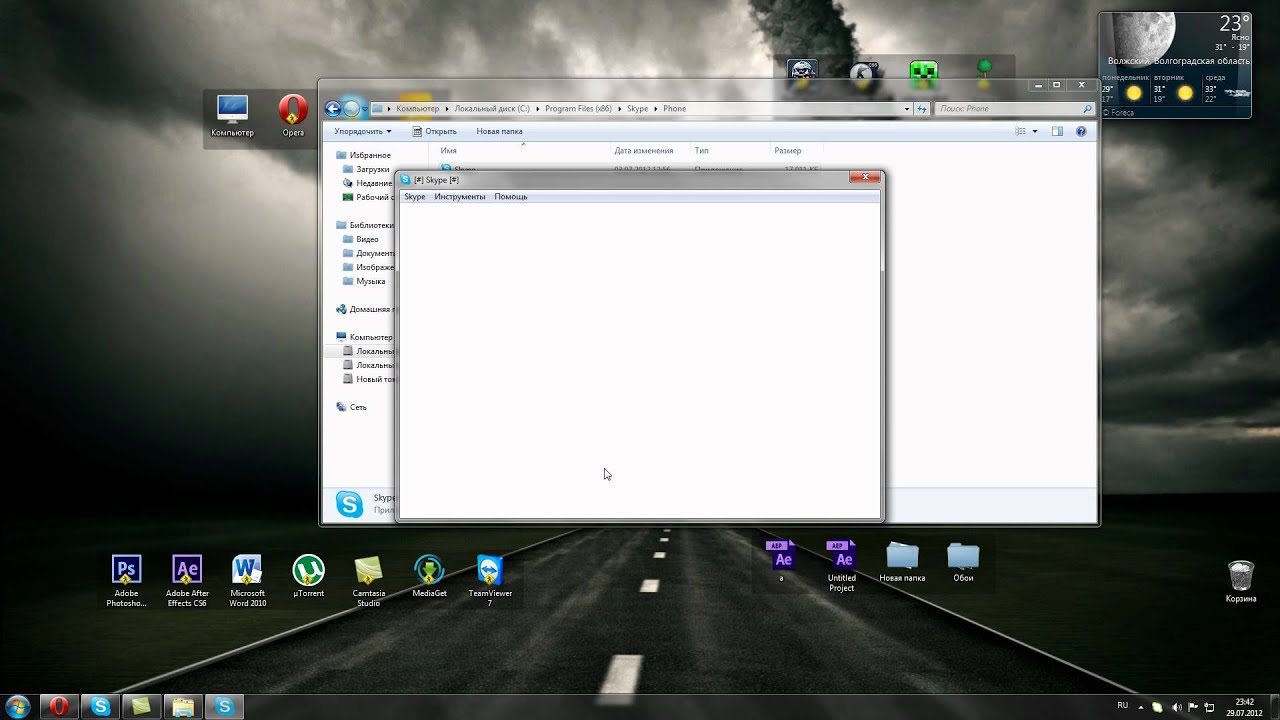
Task: Create folder with Новая папка button
Action: [499, 131]
